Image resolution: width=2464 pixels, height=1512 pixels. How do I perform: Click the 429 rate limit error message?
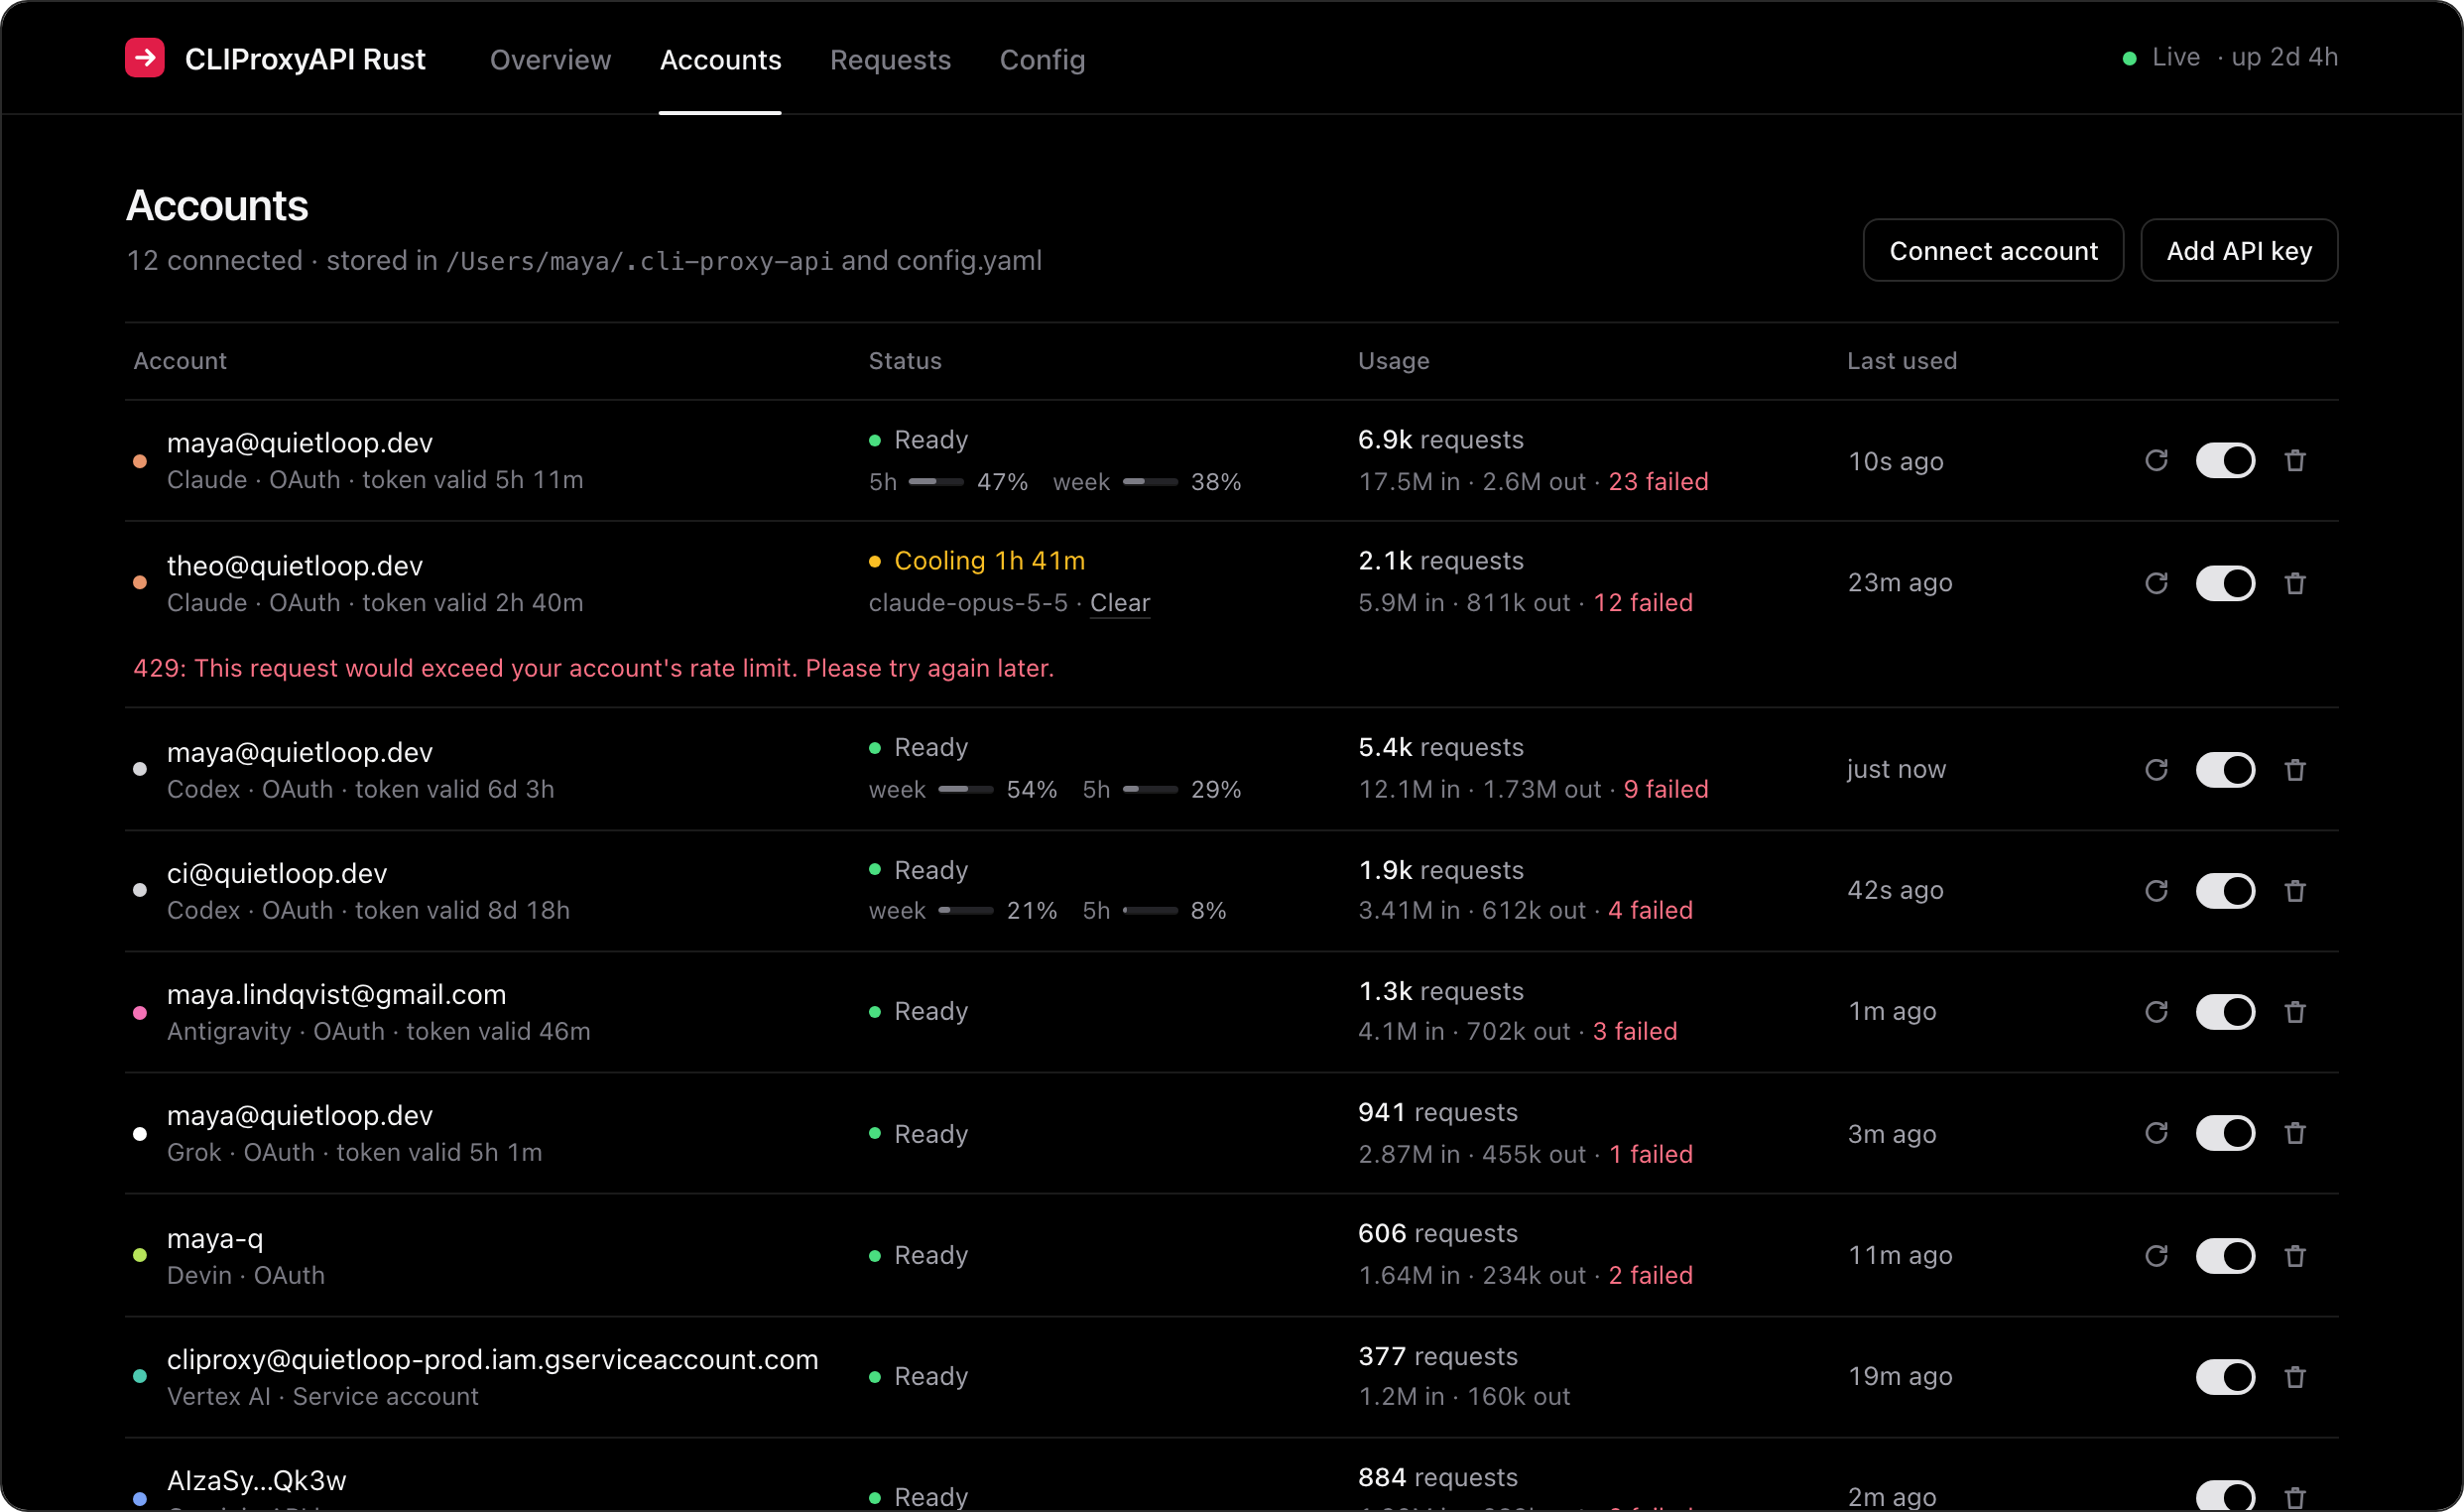tap(594, 667)
